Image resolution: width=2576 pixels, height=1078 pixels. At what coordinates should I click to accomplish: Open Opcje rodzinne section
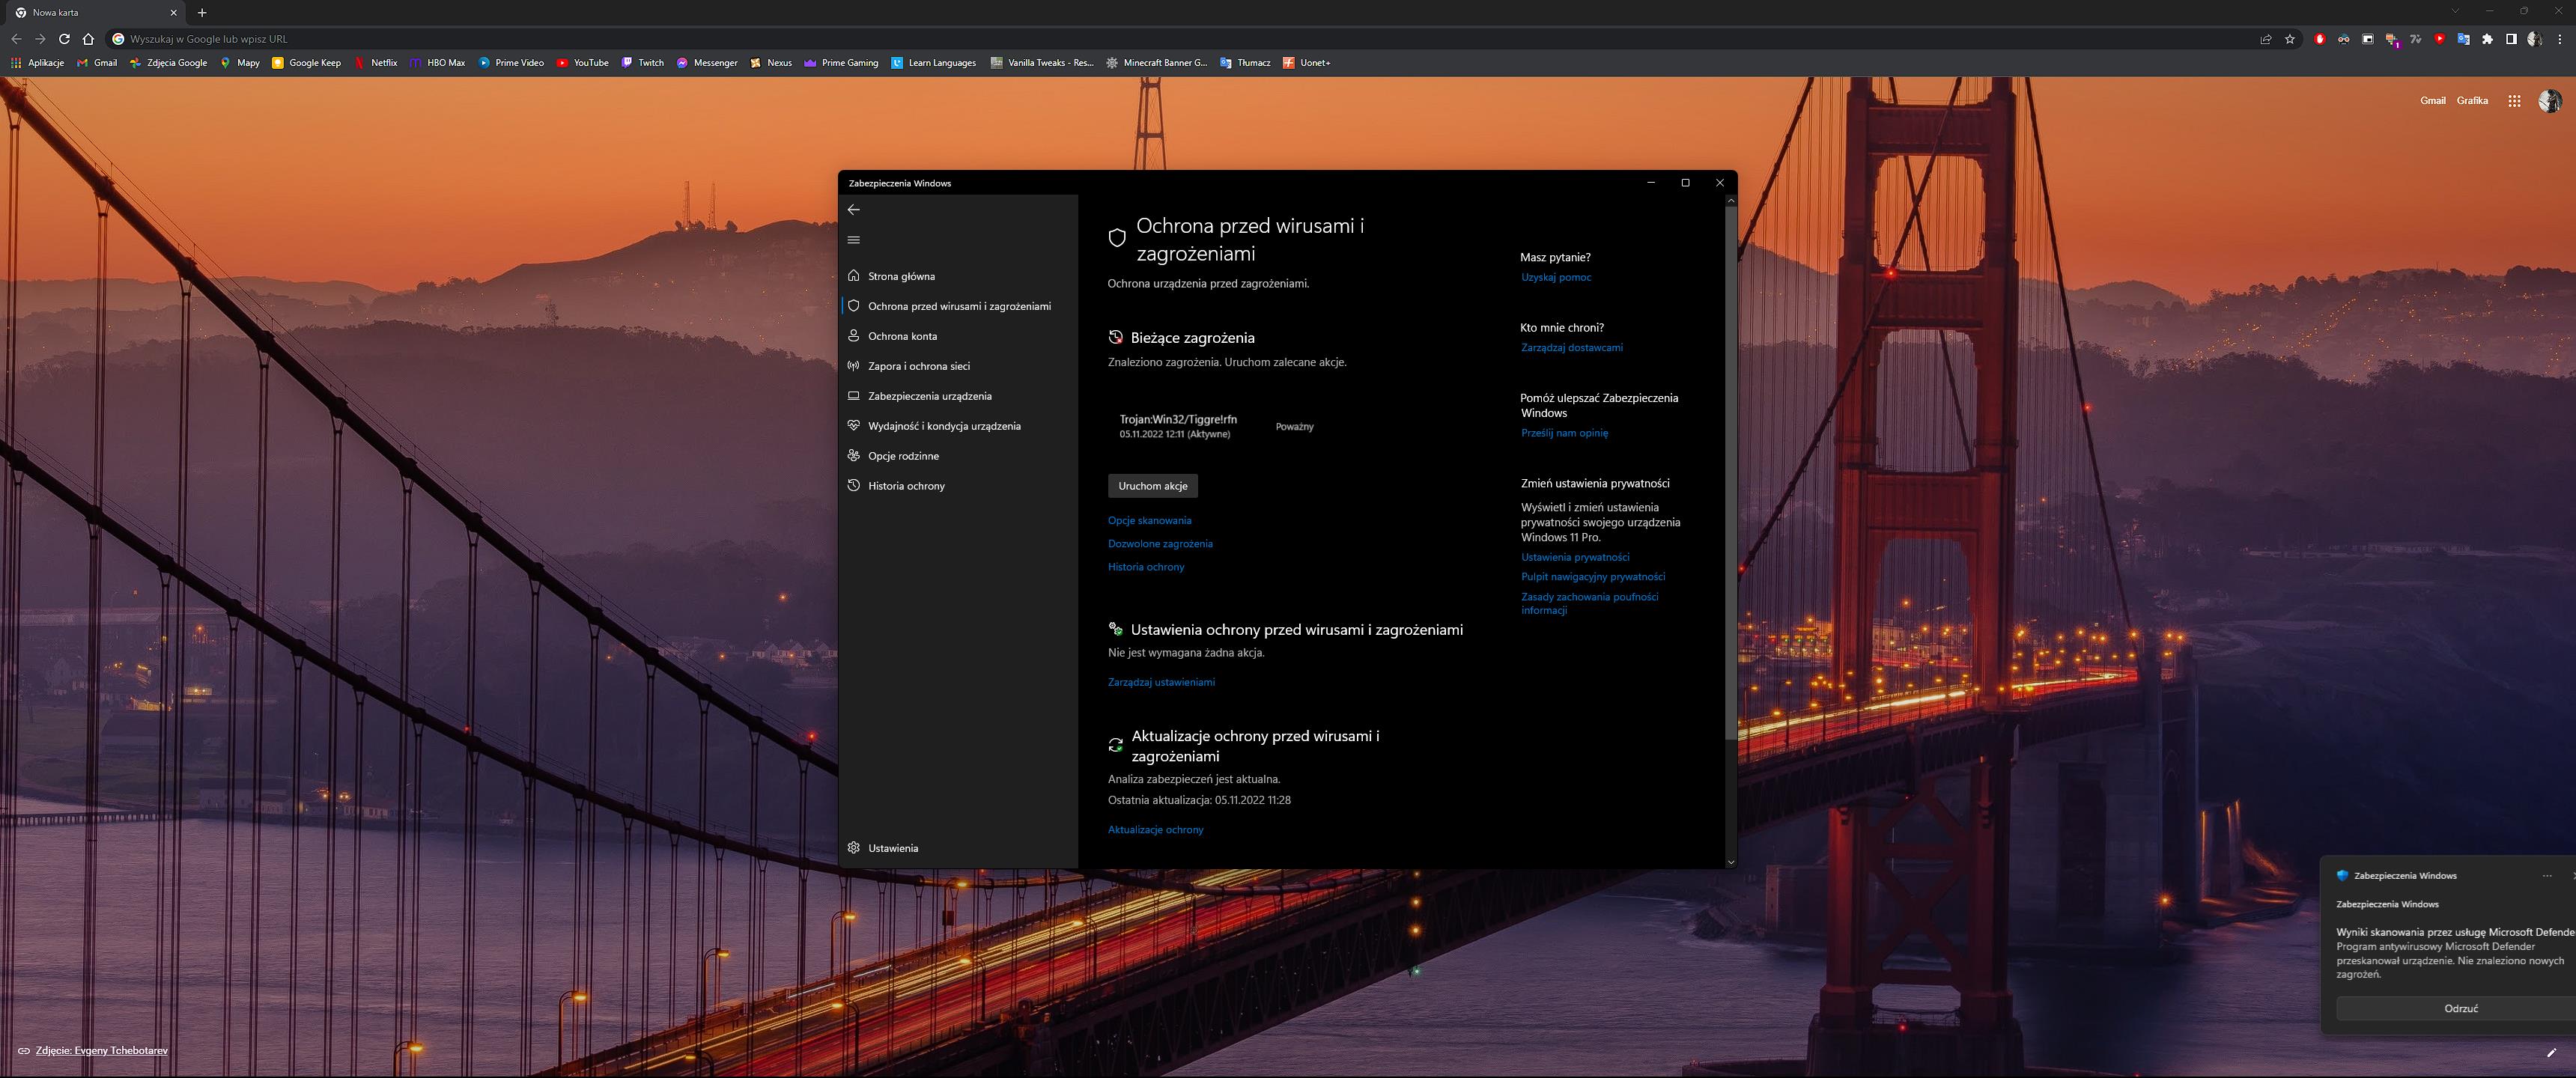tap(903, 456)
